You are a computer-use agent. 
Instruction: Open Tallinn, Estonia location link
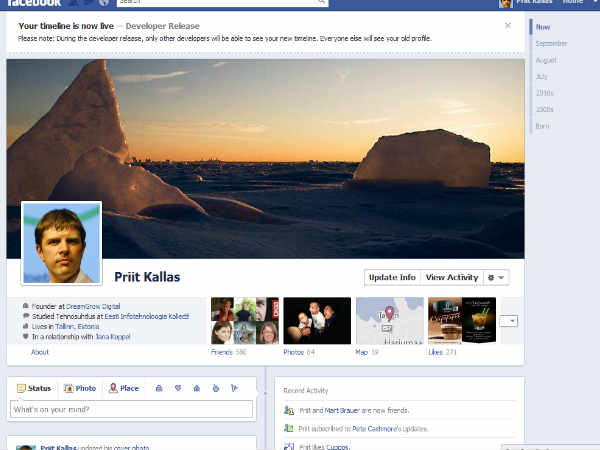click(77, 326)
